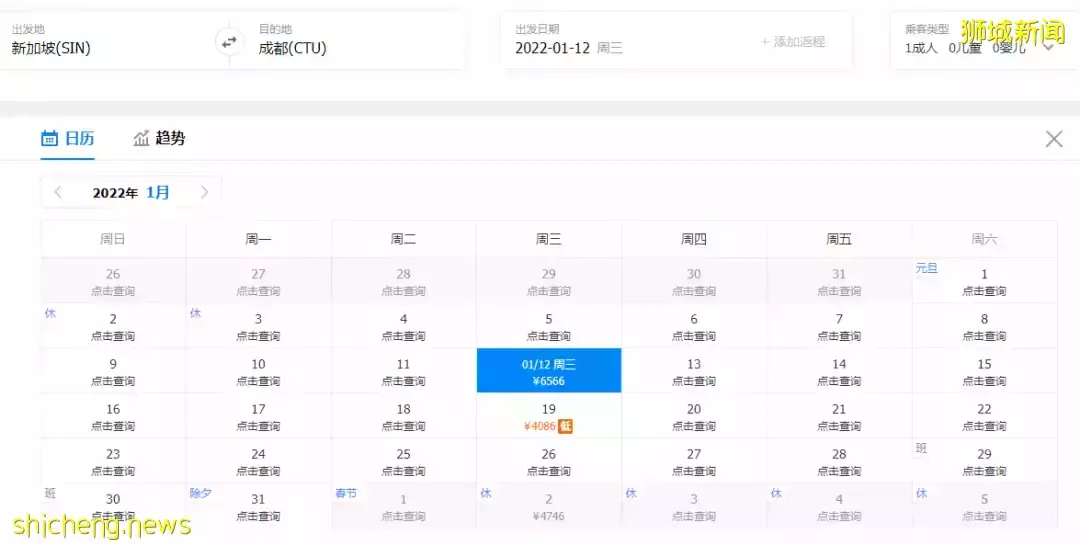The width and height of the screenshot is (1080, 545).
Task: Query fares for January 10
Action: tap(258, 371)
